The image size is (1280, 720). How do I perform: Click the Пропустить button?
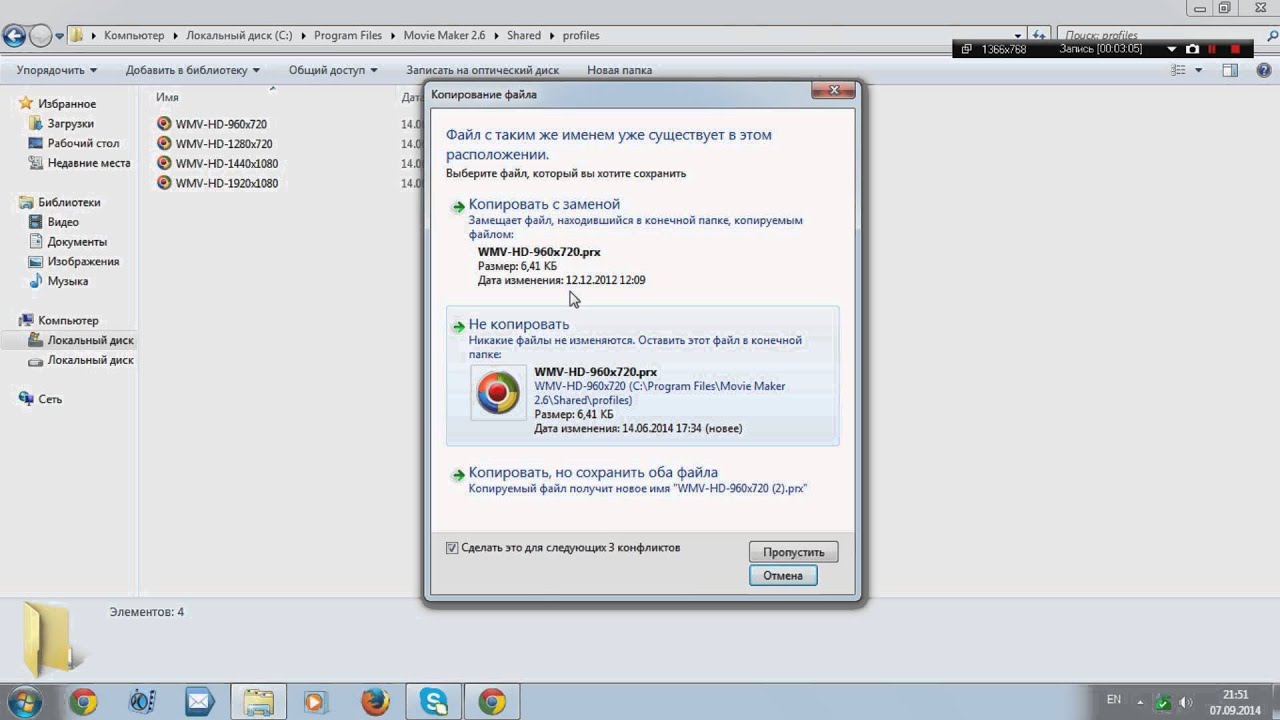pos(794,552)
